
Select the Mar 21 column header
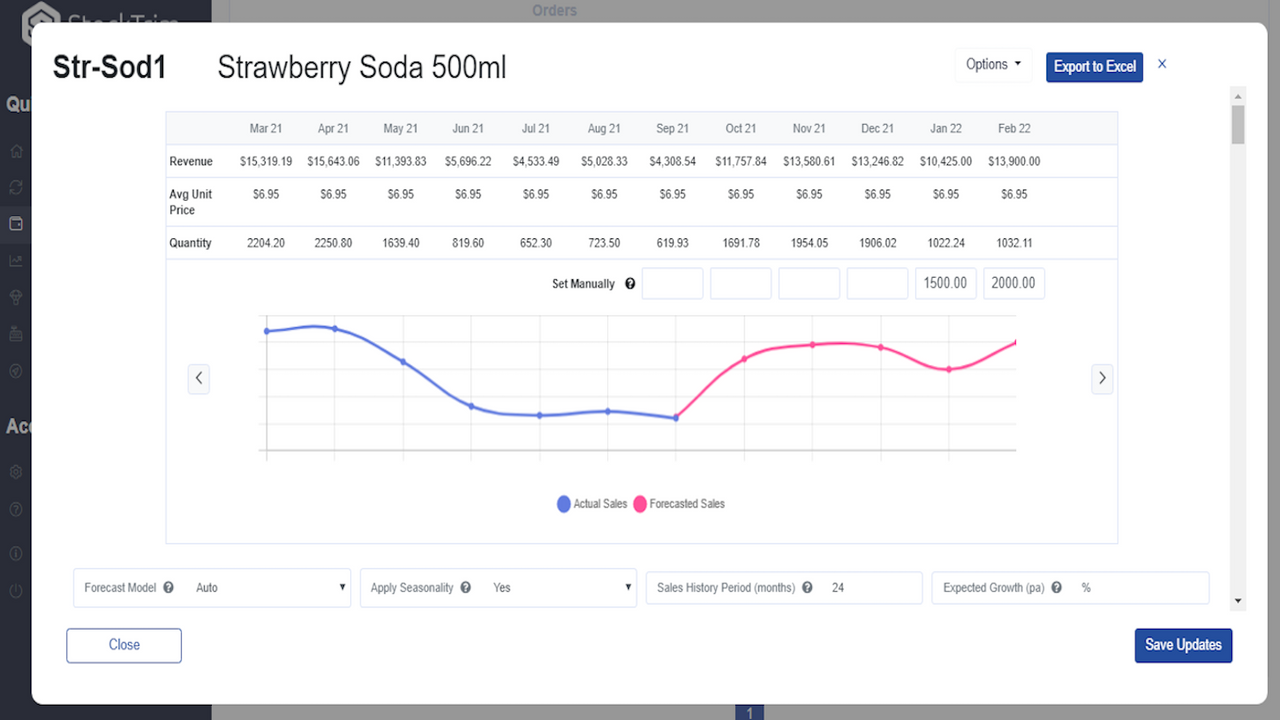265,128
